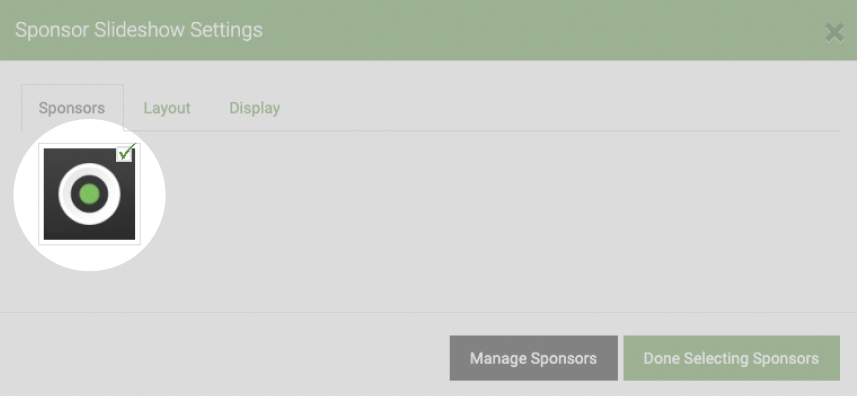Finish sponsor selection using the green button
This screenshot has width=857, height=396.
[731, 358]
